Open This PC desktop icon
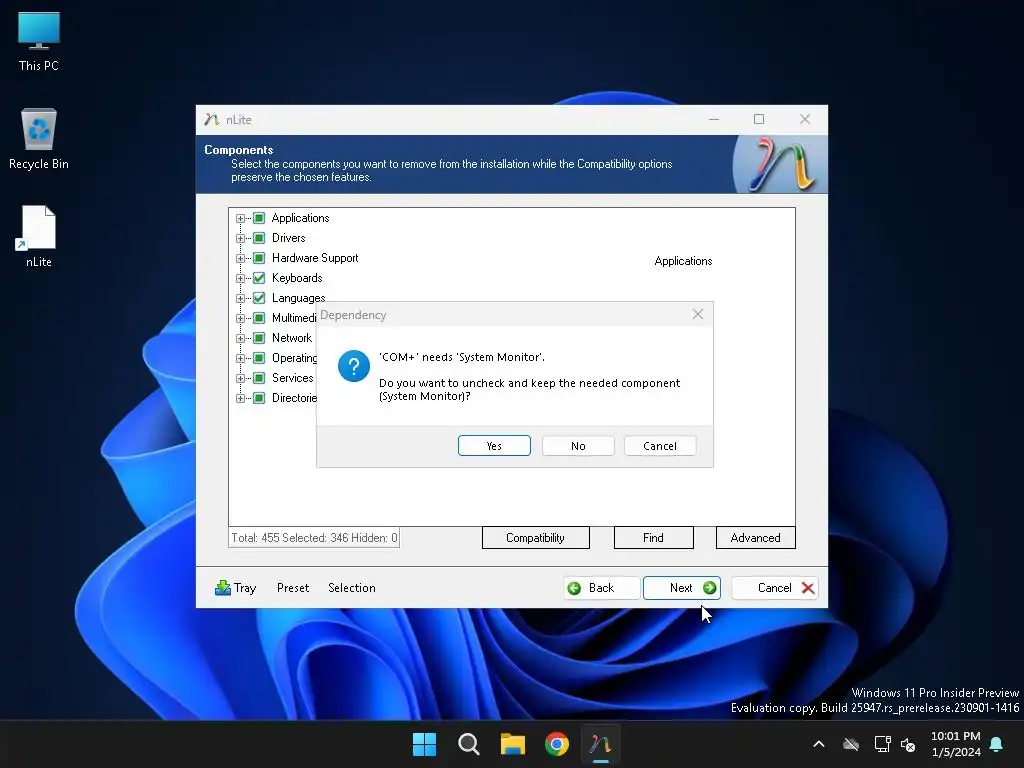Screen dimensions: 1024x768 click(x=39, y=41)
